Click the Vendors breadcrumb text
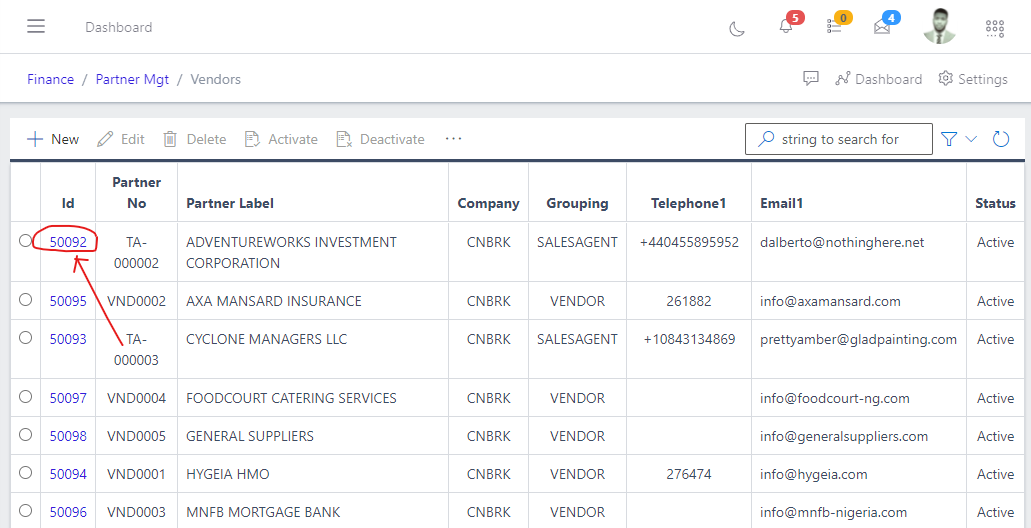This screenshot has height=528, width=1031. pos(216,80)
